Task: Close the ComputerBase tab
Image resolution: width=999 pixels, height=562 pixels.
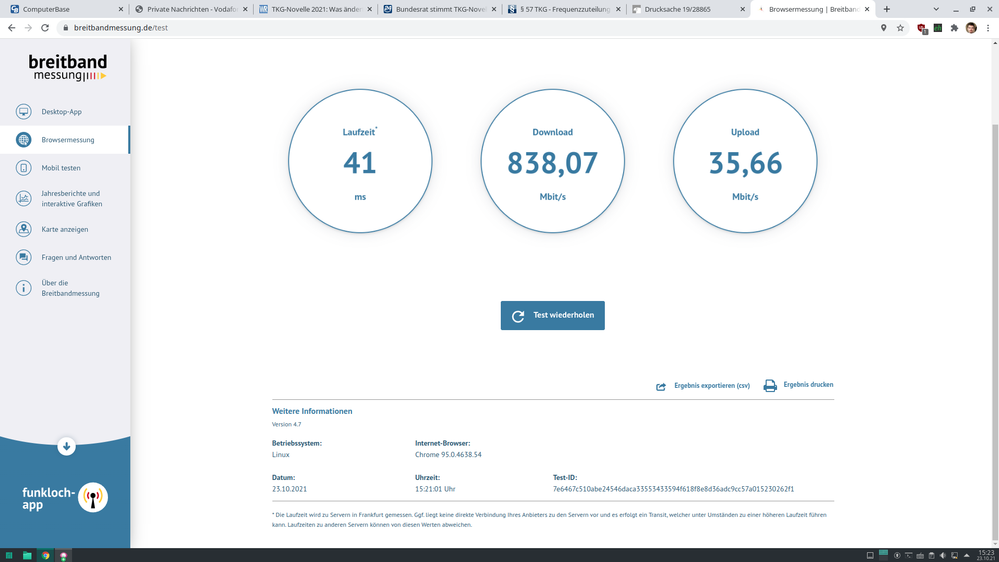Action: pos(120,10)
